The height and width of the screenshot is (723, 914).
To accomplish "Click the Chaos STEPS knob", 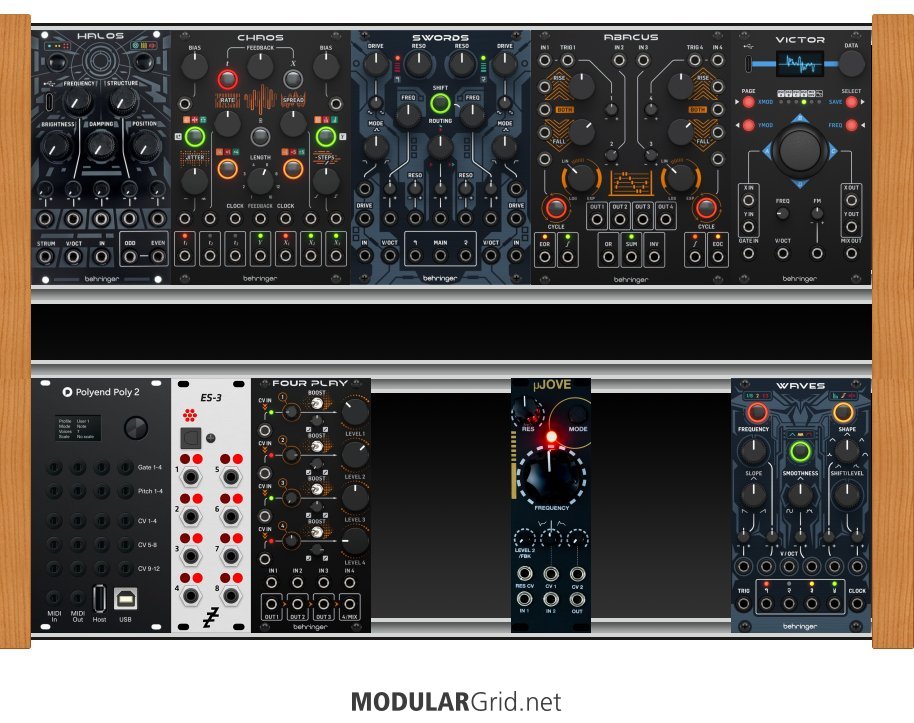I will tap(325, 181).
